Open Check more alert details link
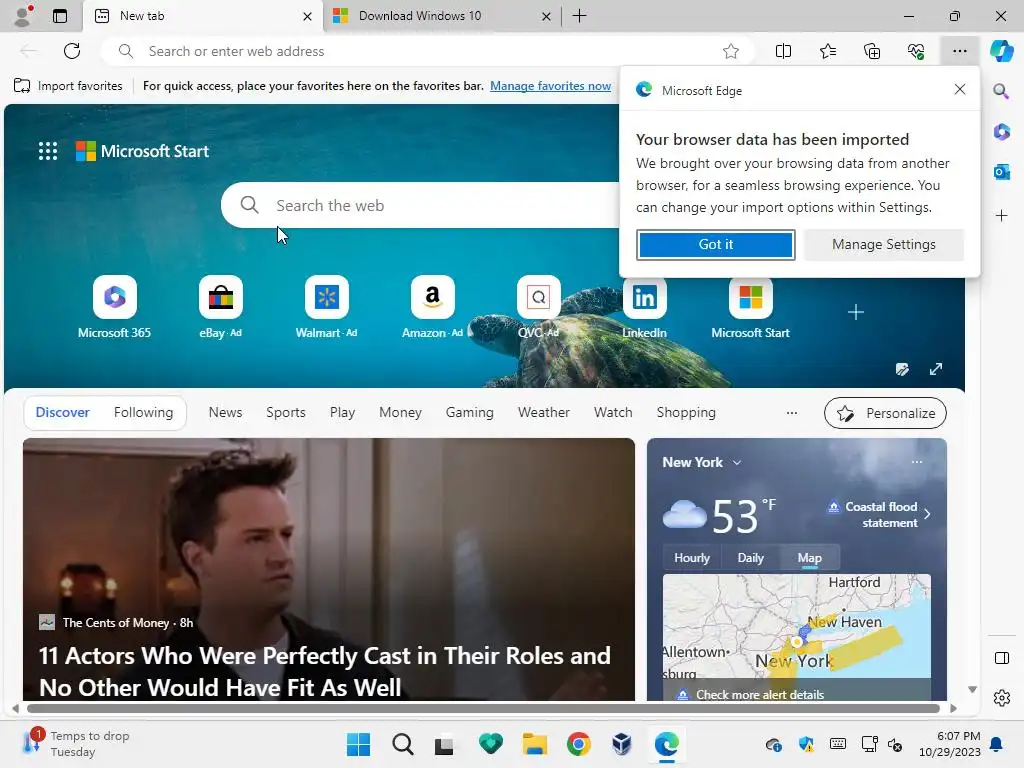This screenshot has width=1024, height=768. 760,694
